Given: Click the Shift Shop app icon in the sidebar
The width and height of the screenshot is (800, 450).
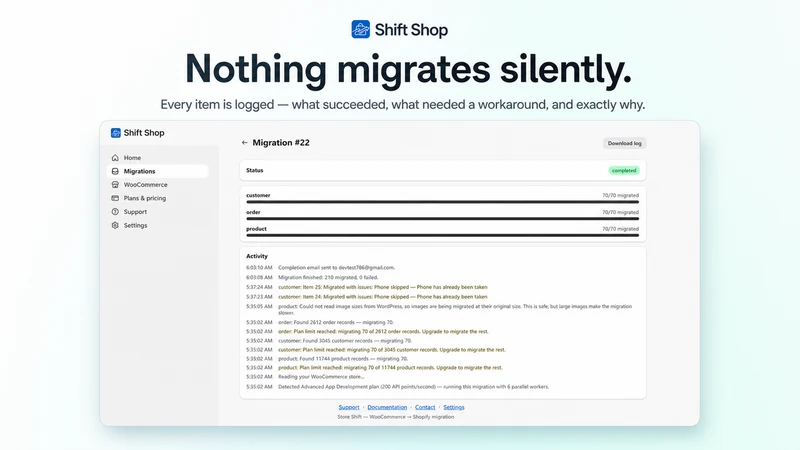Looking at the screenshot, I should 116,133.
